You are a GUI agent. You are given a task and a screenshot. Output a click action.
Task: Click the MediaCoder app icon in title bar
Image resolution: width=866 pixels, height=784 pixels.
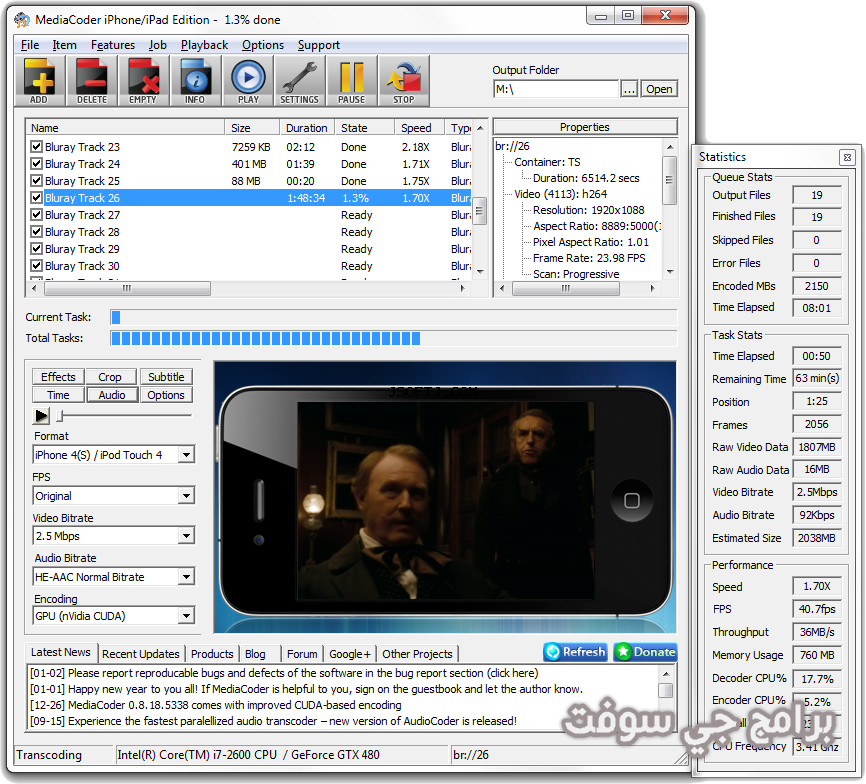(22, 20)
